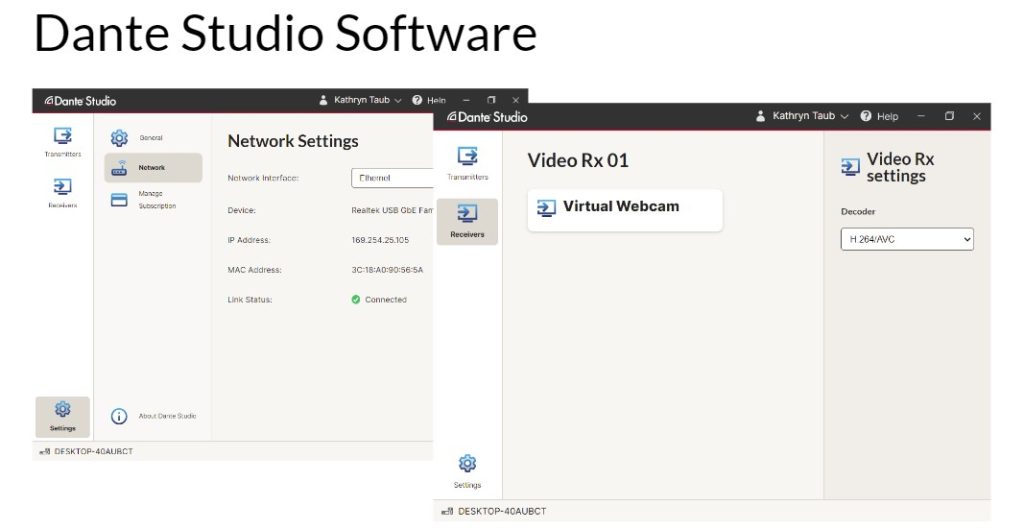The width and height of the screenshot is (1024, 530).
Task: Select the General settings gear icon
Action: (x=119, y=138)
